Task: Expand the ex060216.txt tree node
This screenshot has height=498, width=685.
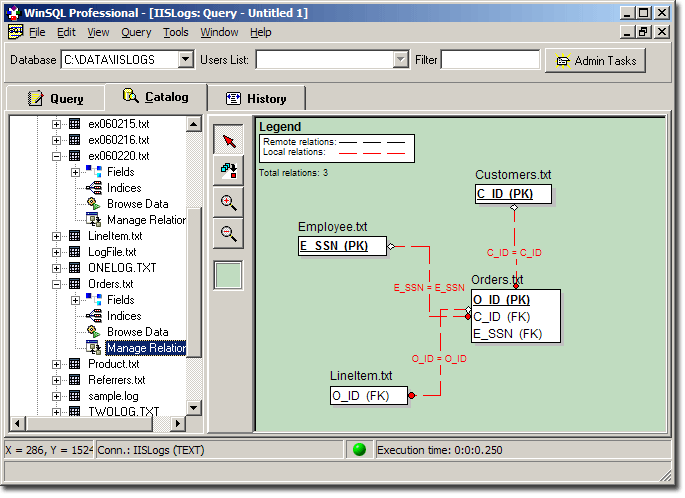Action: point(56,140)
